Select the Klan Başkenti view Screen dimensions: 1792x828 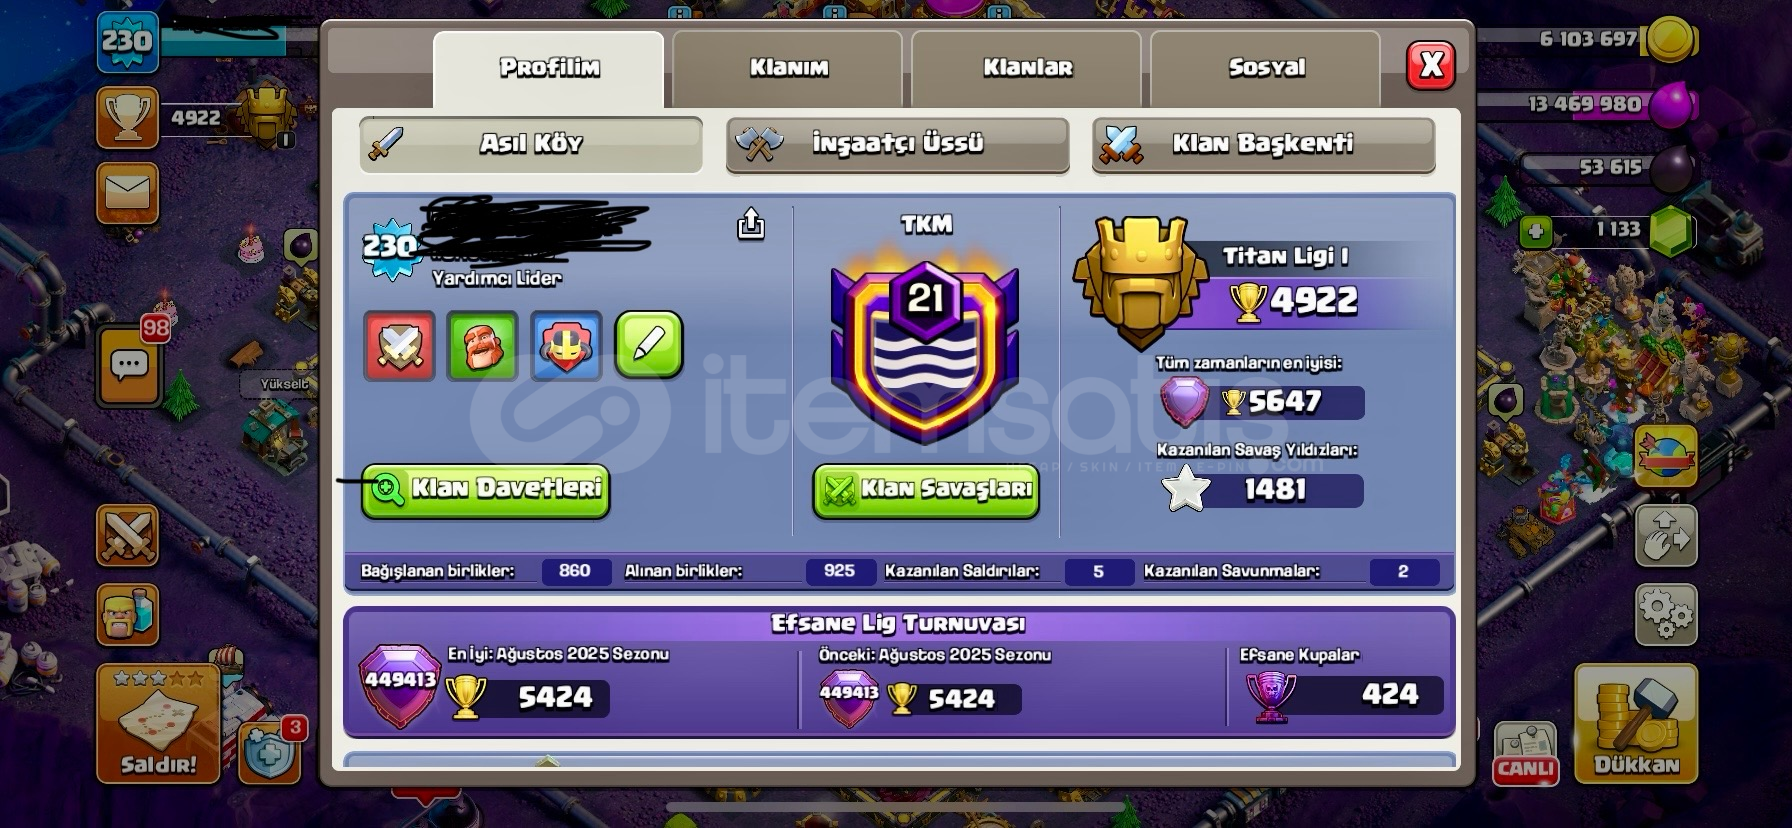(1264, 145)
